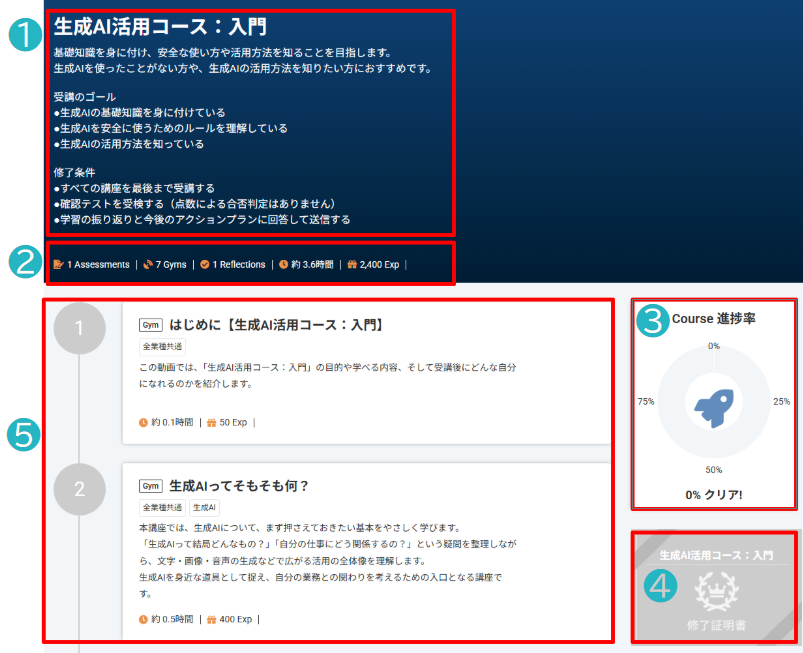The height and width of the screenshot is (653, 803).
Task: Open the 生成AIってそもそも何？ lesson
Action: [239, 486]
